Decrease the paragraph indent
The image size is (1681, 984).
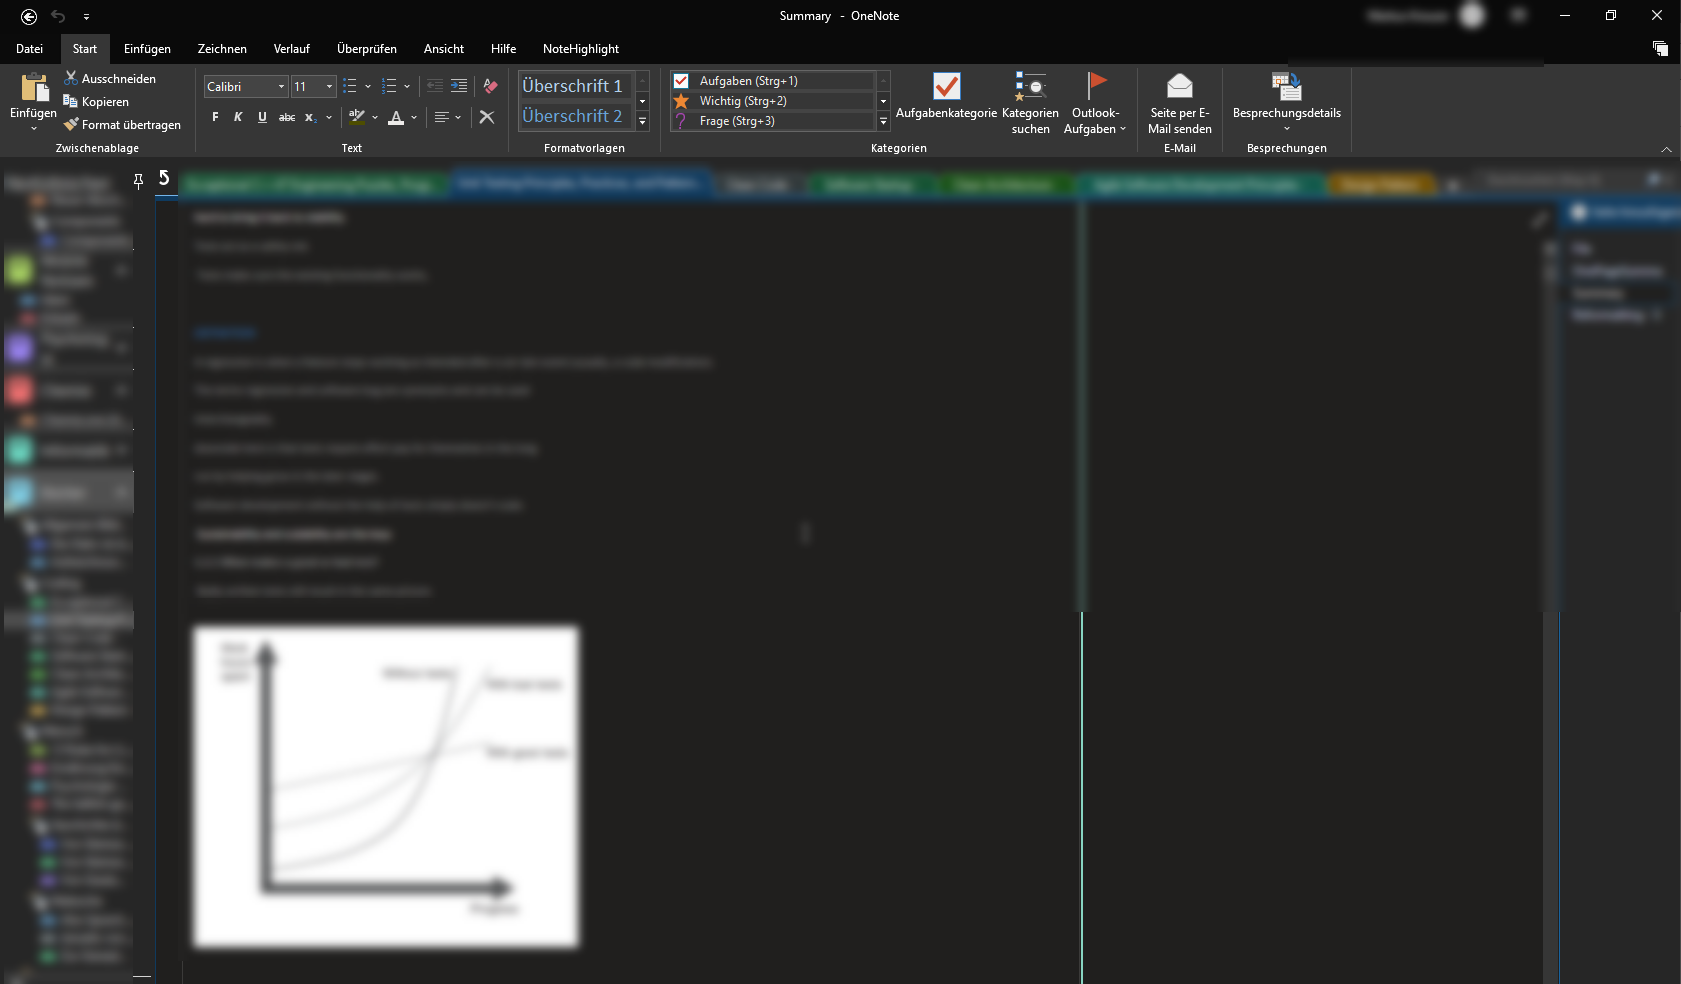[435, 86]
